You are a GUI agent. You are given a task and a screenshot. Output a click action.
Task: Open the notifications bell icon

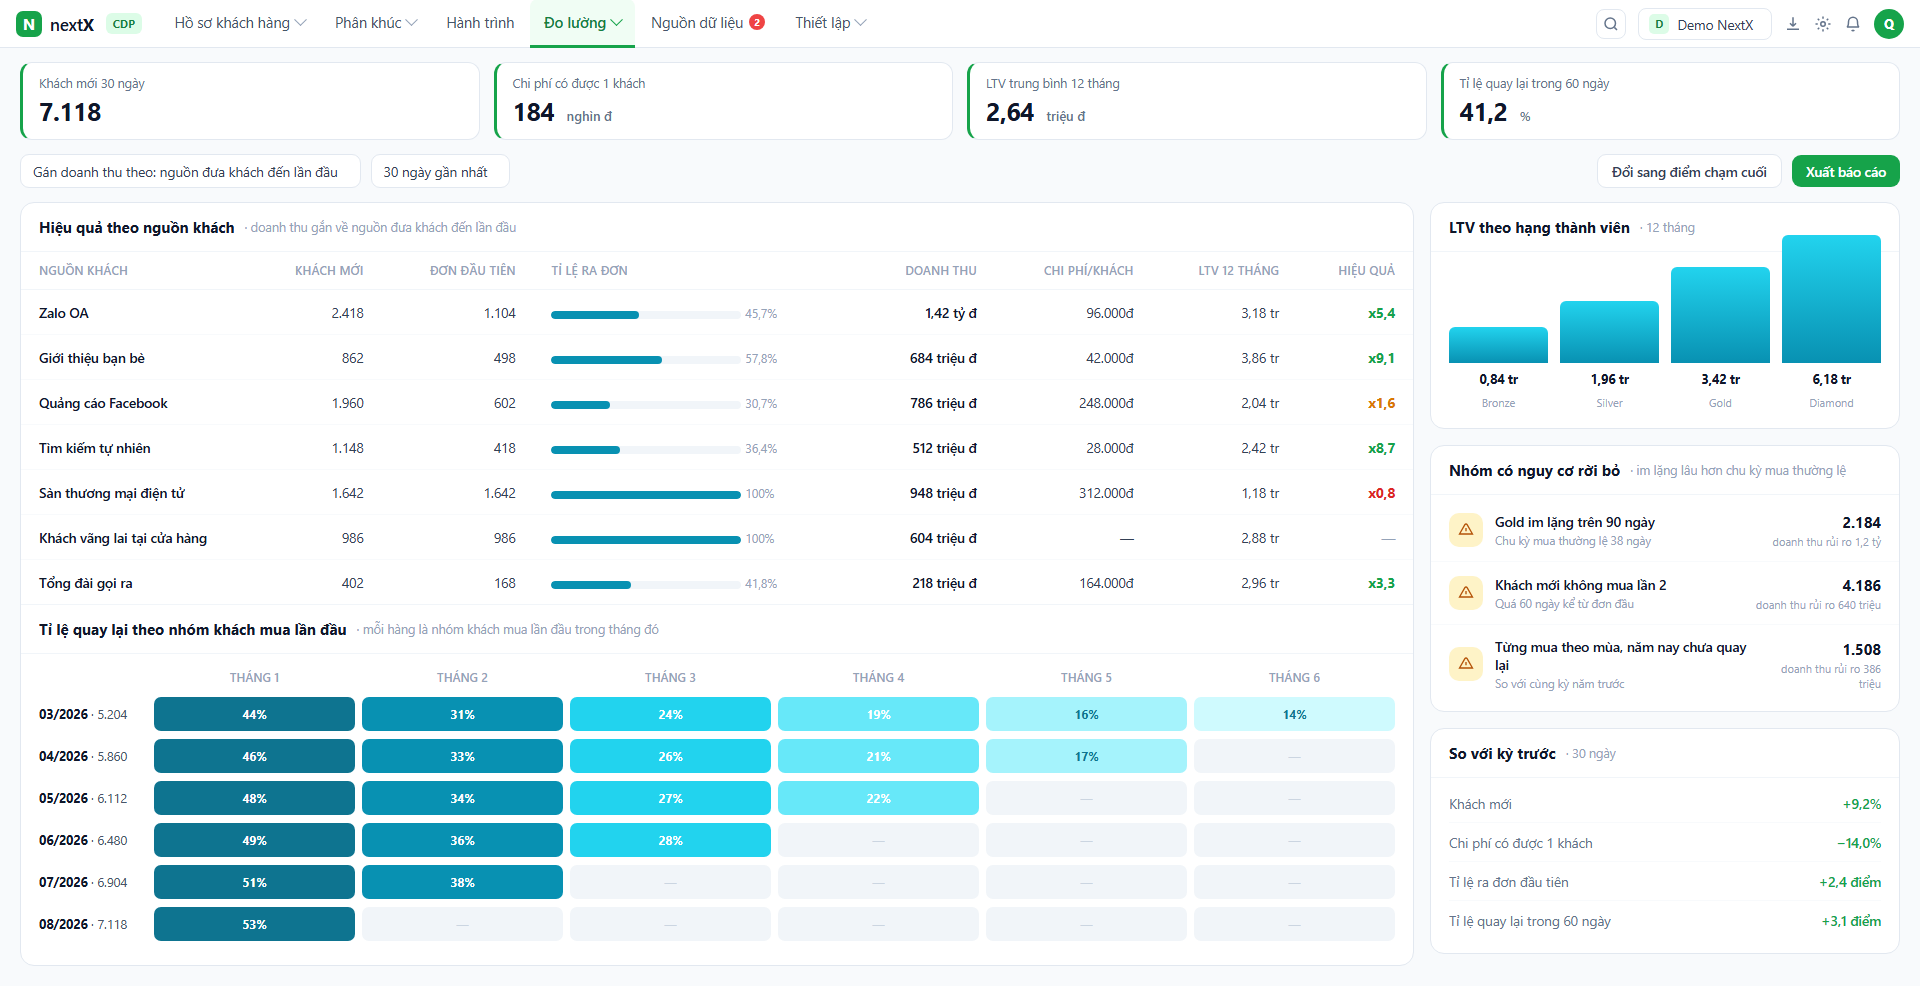pos(1853,24)
